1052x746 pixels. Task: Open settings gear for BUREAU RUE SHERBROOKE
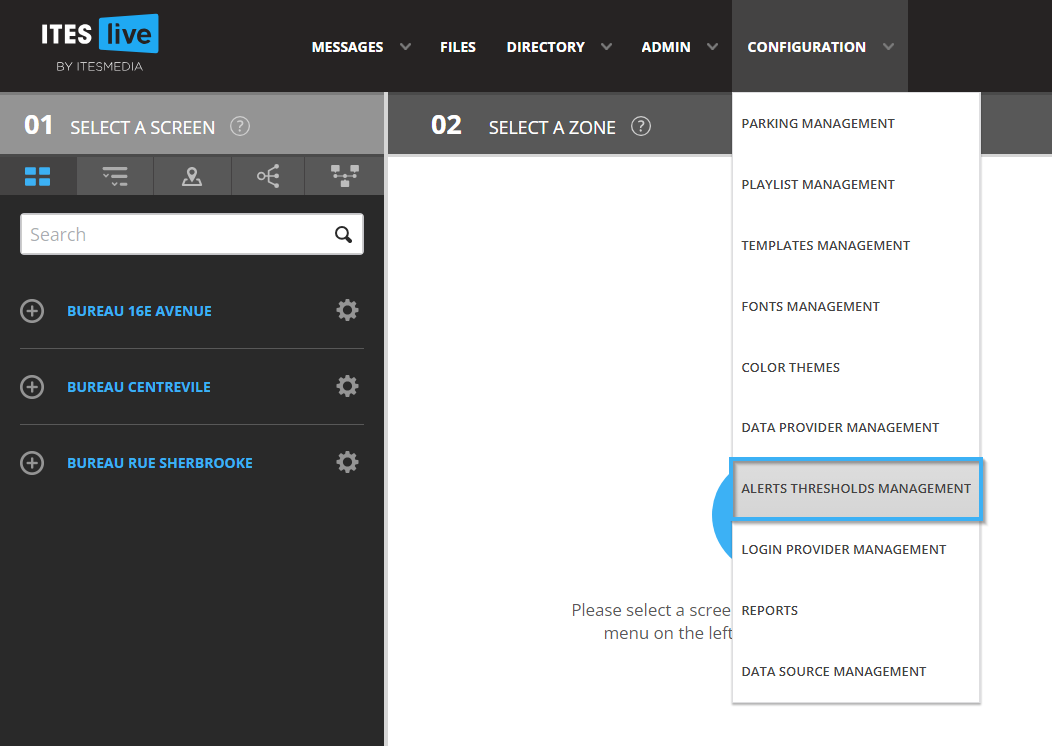347,462
